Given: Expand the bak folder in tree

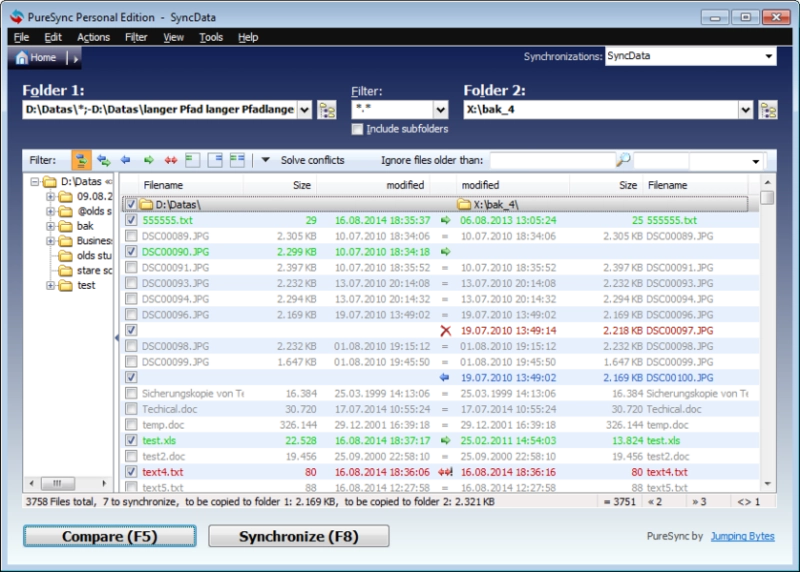Looking at the screenshot, I should 50,226.
